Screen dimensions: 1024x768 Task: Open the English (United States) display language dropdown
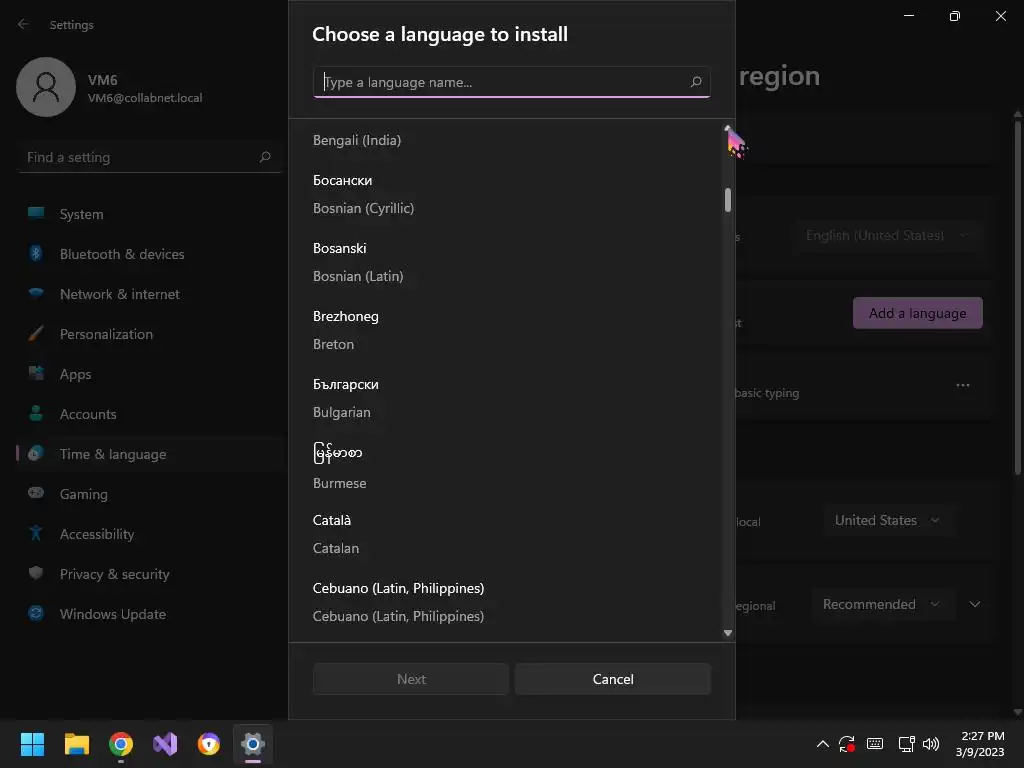coord(886,235)
